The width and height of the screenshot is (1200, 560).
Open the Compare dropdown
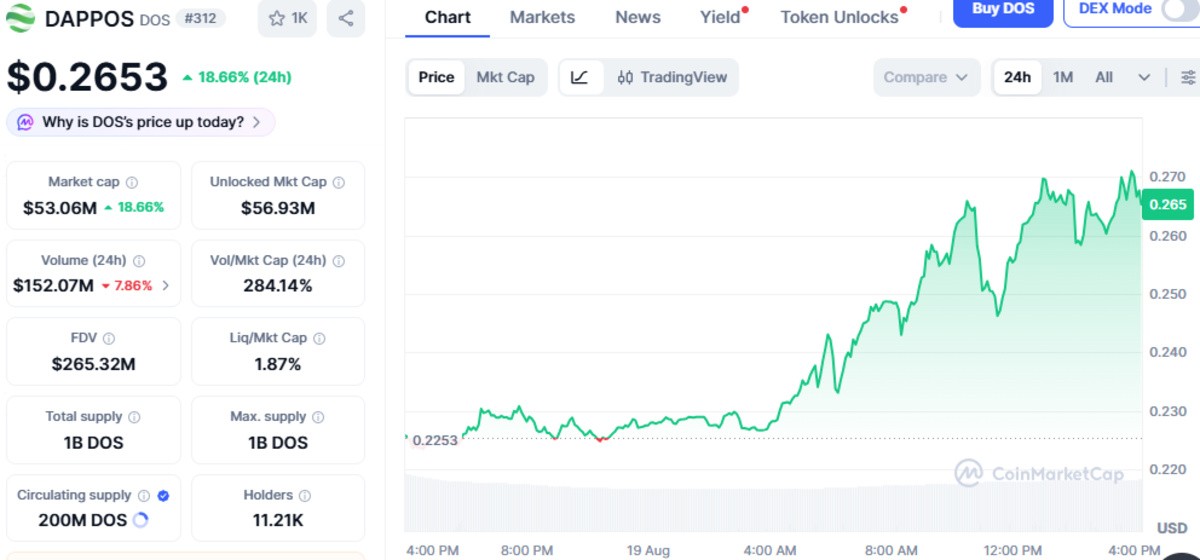coord(926,77)
